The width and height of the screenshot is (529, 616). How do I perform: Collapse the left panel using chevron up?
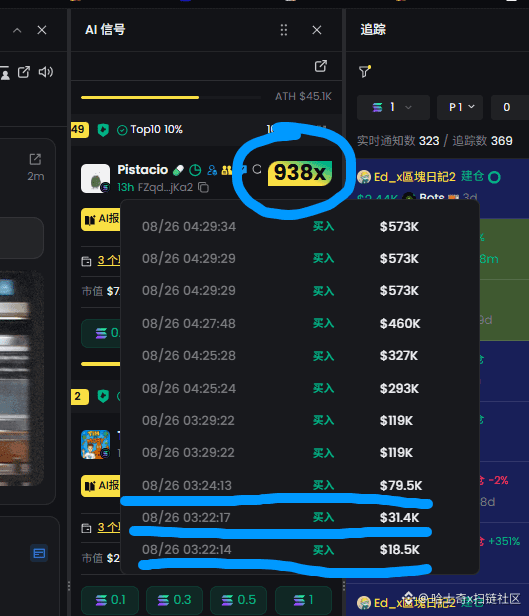[x=17, y=30]
